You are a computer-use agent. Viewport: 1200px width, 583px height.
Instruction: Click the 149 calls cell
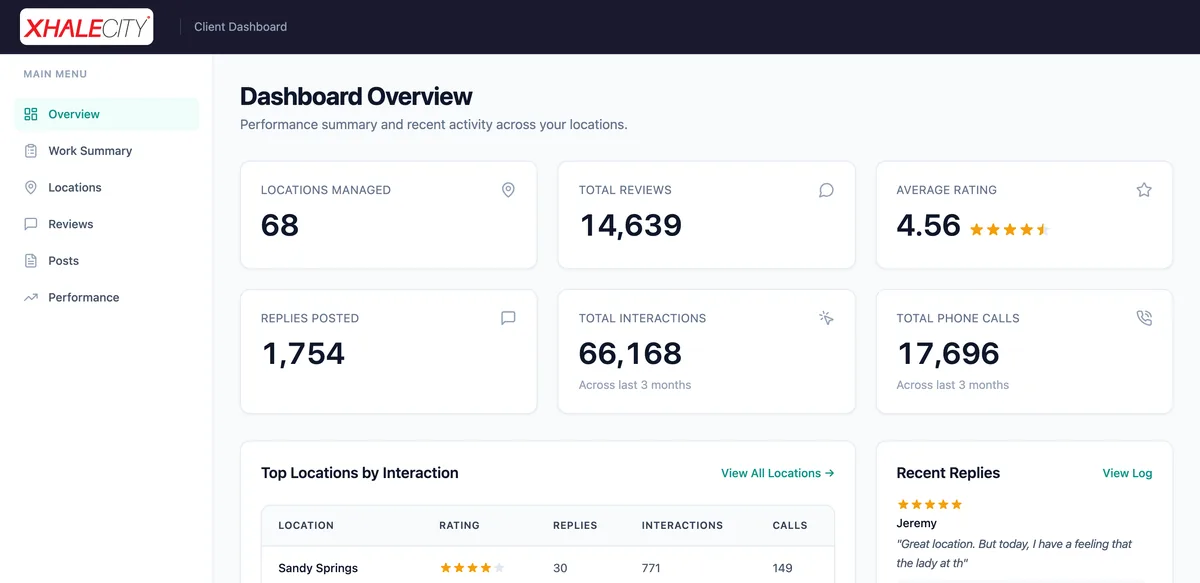(x=783, y=568)
